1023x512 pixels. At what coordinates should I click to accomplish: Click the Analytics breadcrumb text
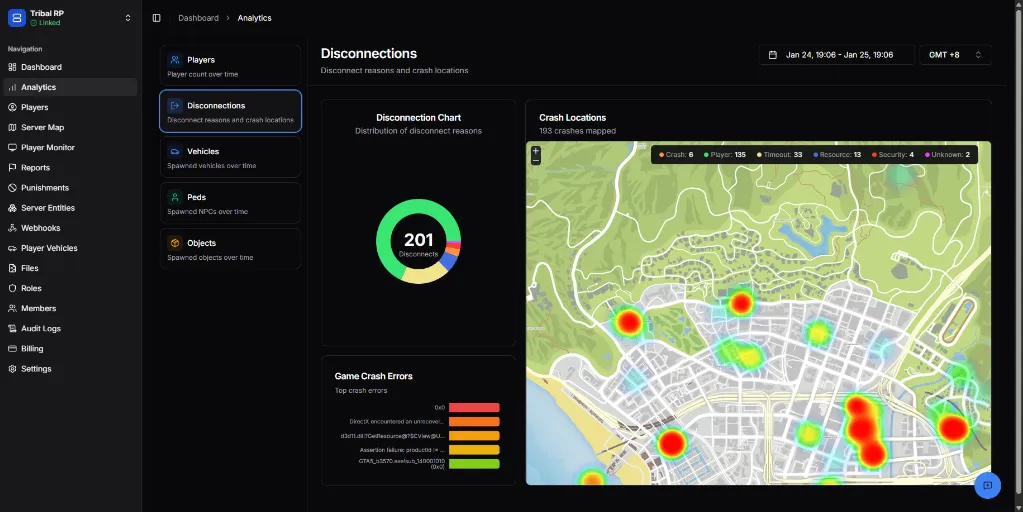pyautogui.click(x=254, y=18)
